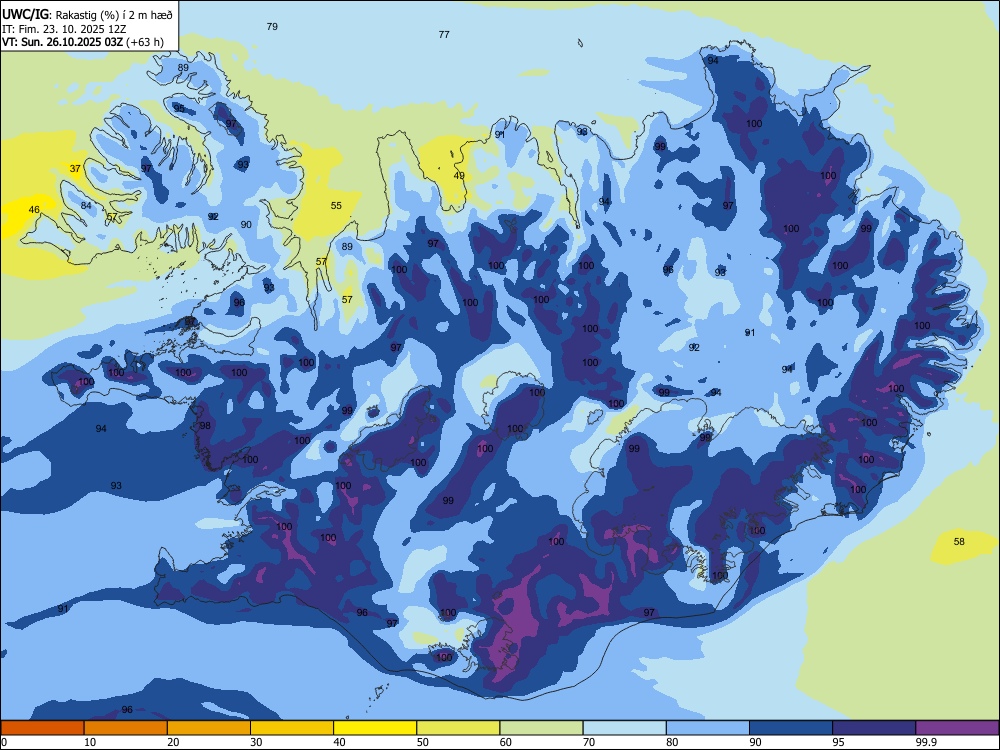Choose the light green 60–70 legend swatch

tap(541, 728)
